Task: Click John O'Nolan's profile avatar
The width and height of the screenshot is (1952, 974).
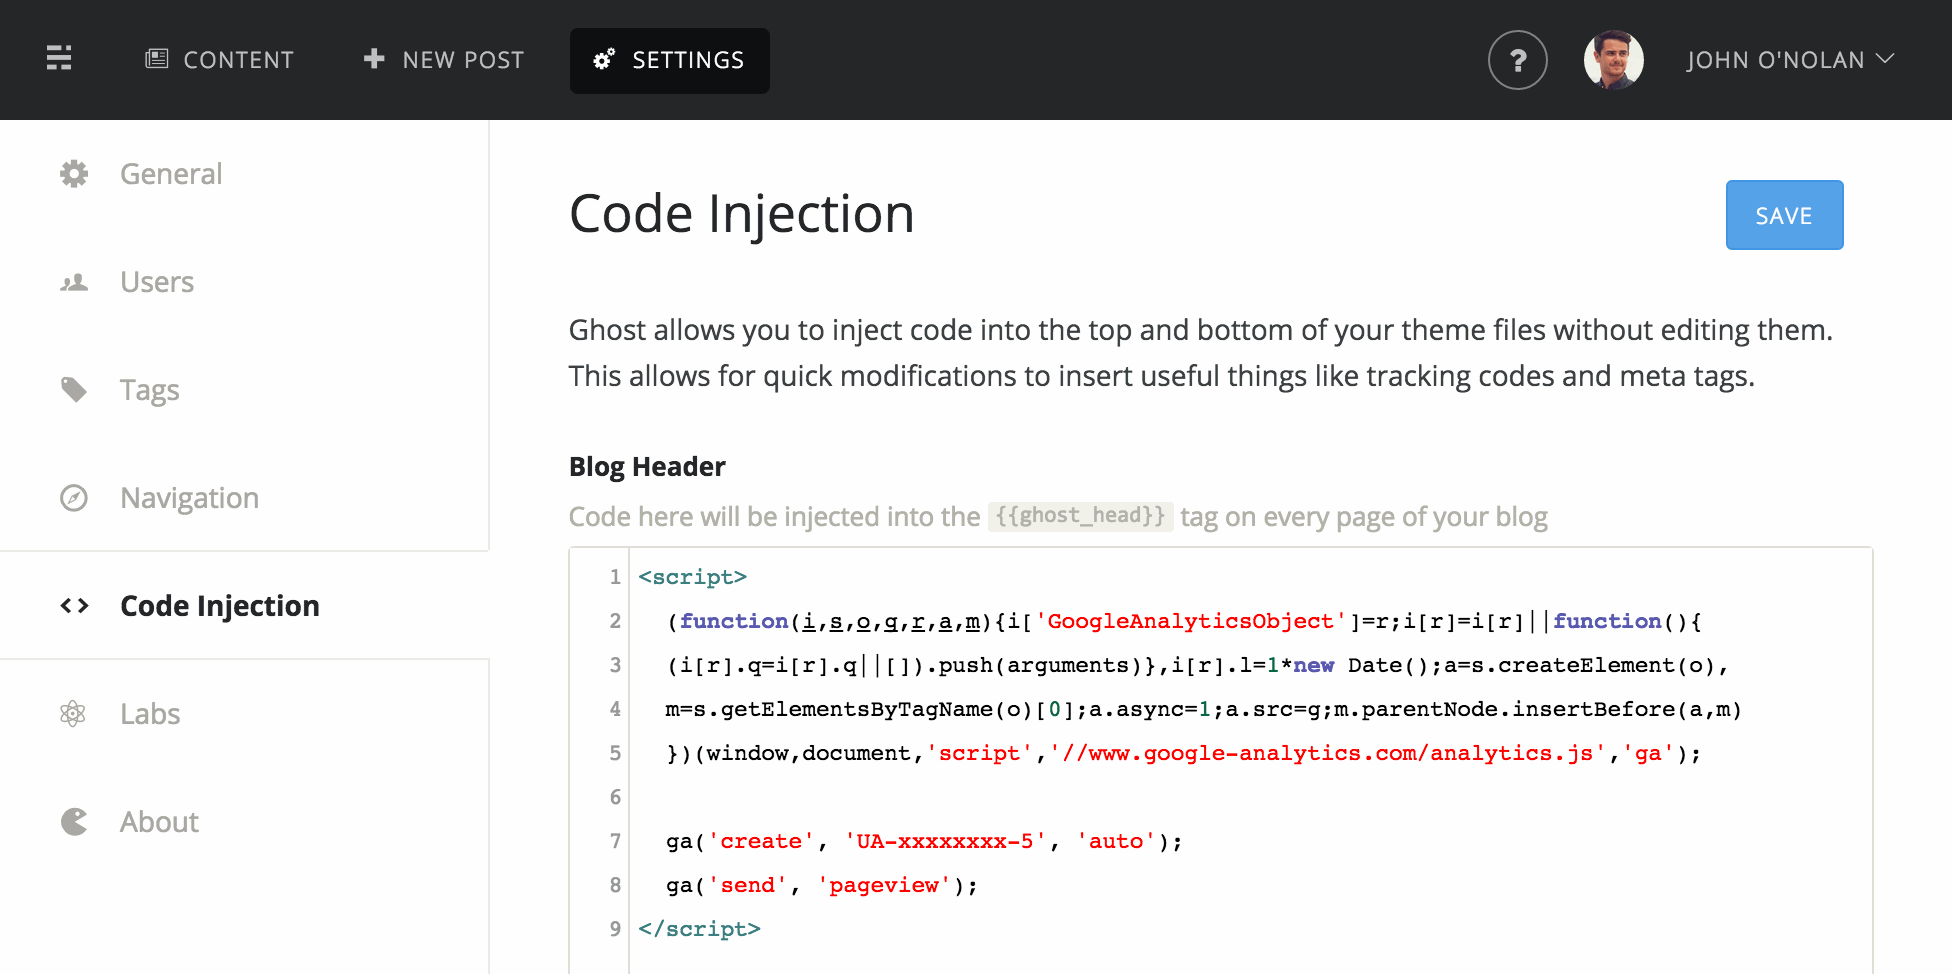Action: (x=1614, y=59)
